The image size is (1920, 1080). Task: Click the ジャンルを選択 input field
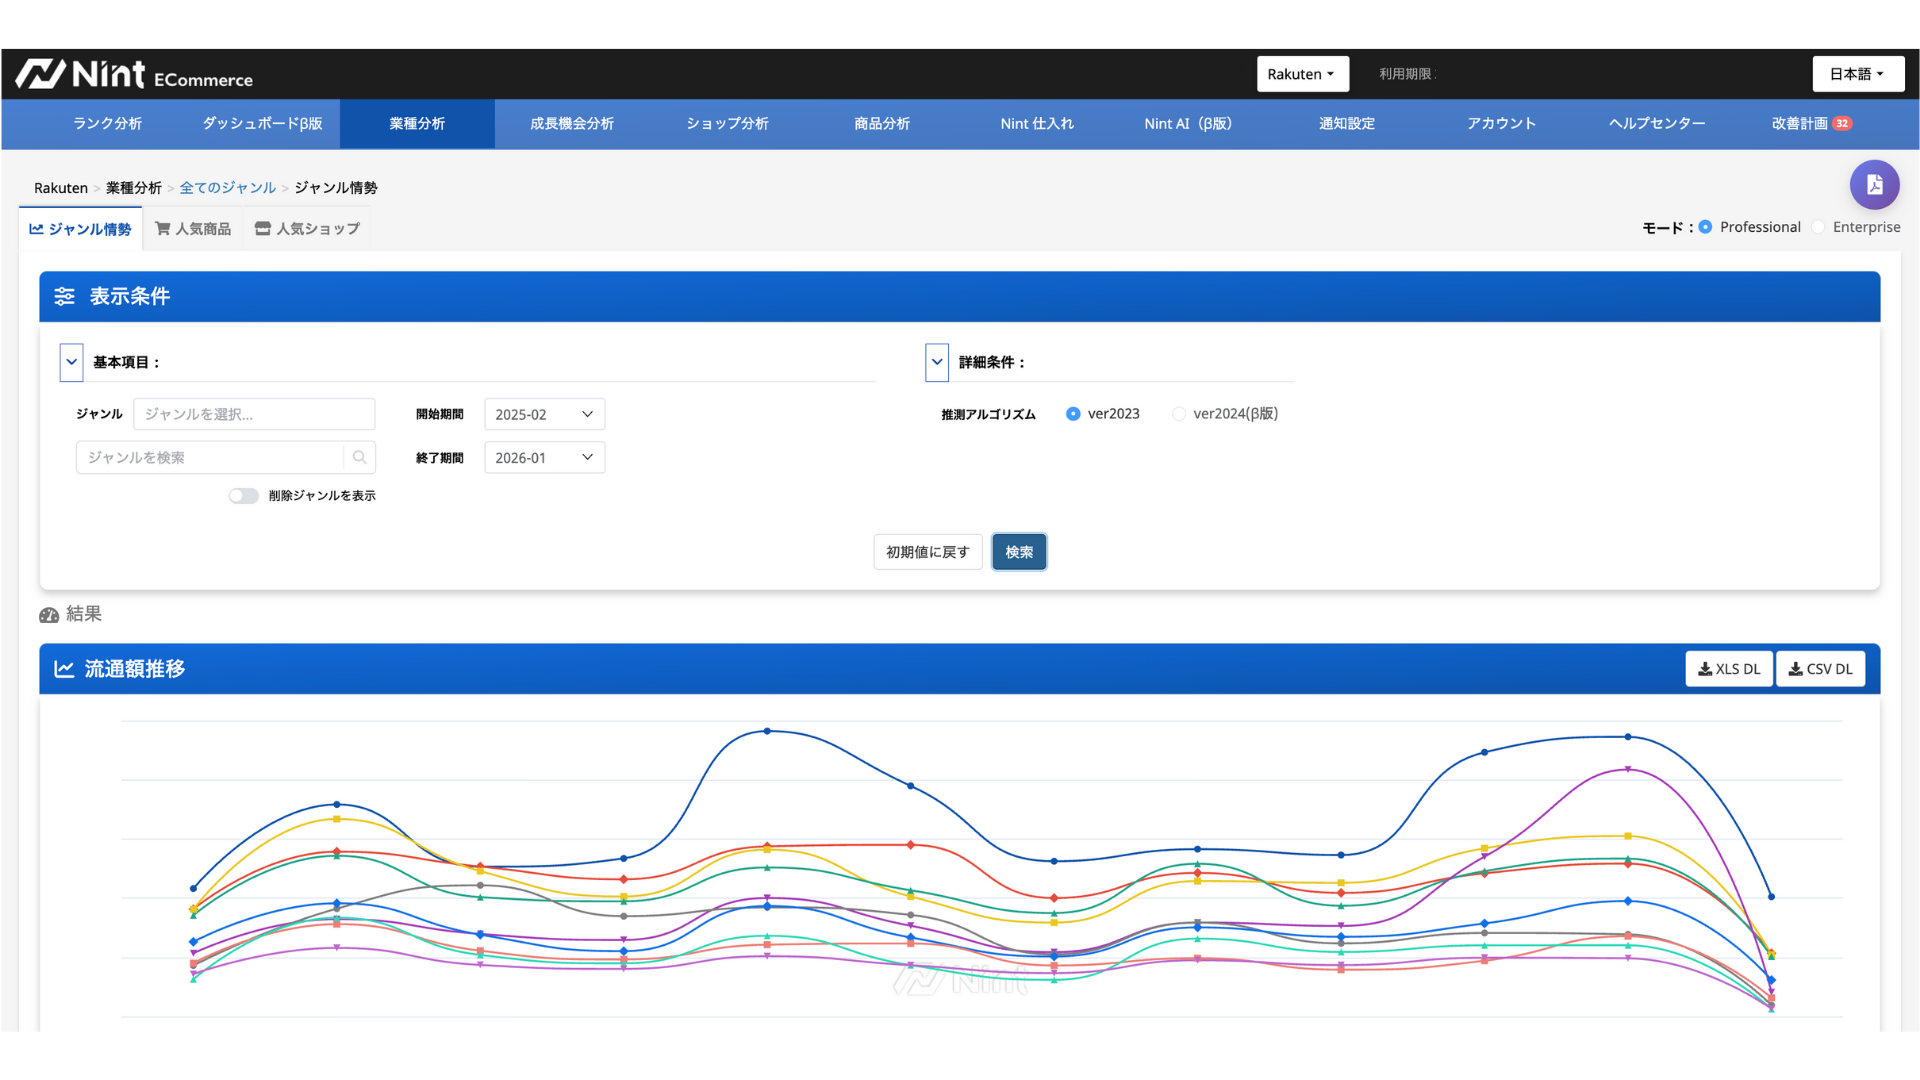253,413
